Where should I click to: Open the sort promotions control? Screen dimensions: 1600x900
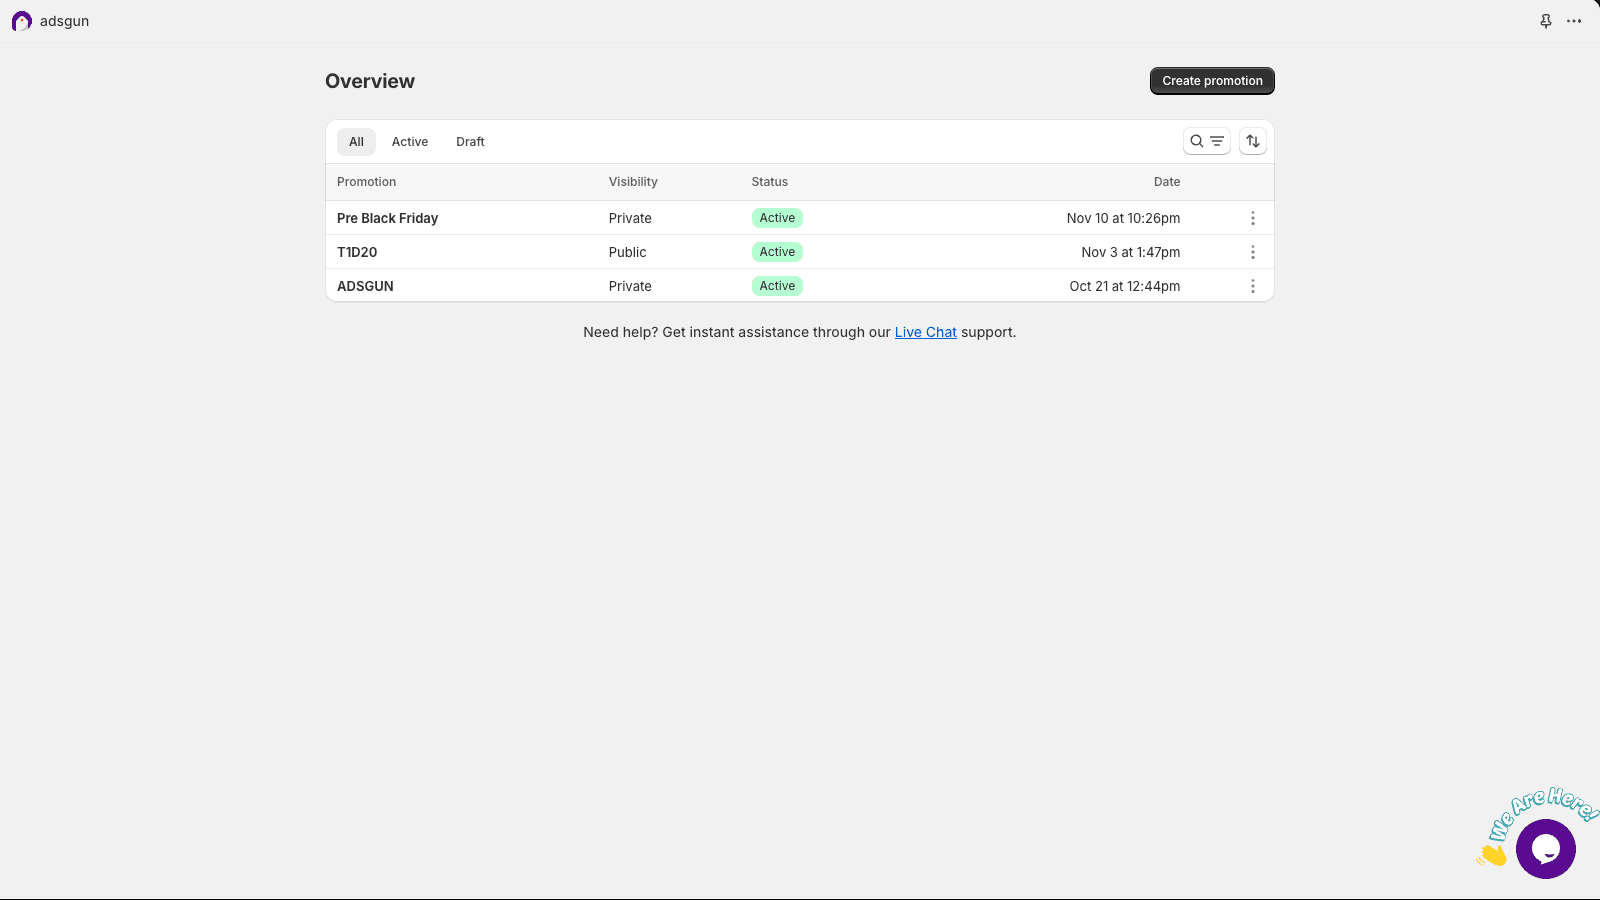coord(1252,141)
